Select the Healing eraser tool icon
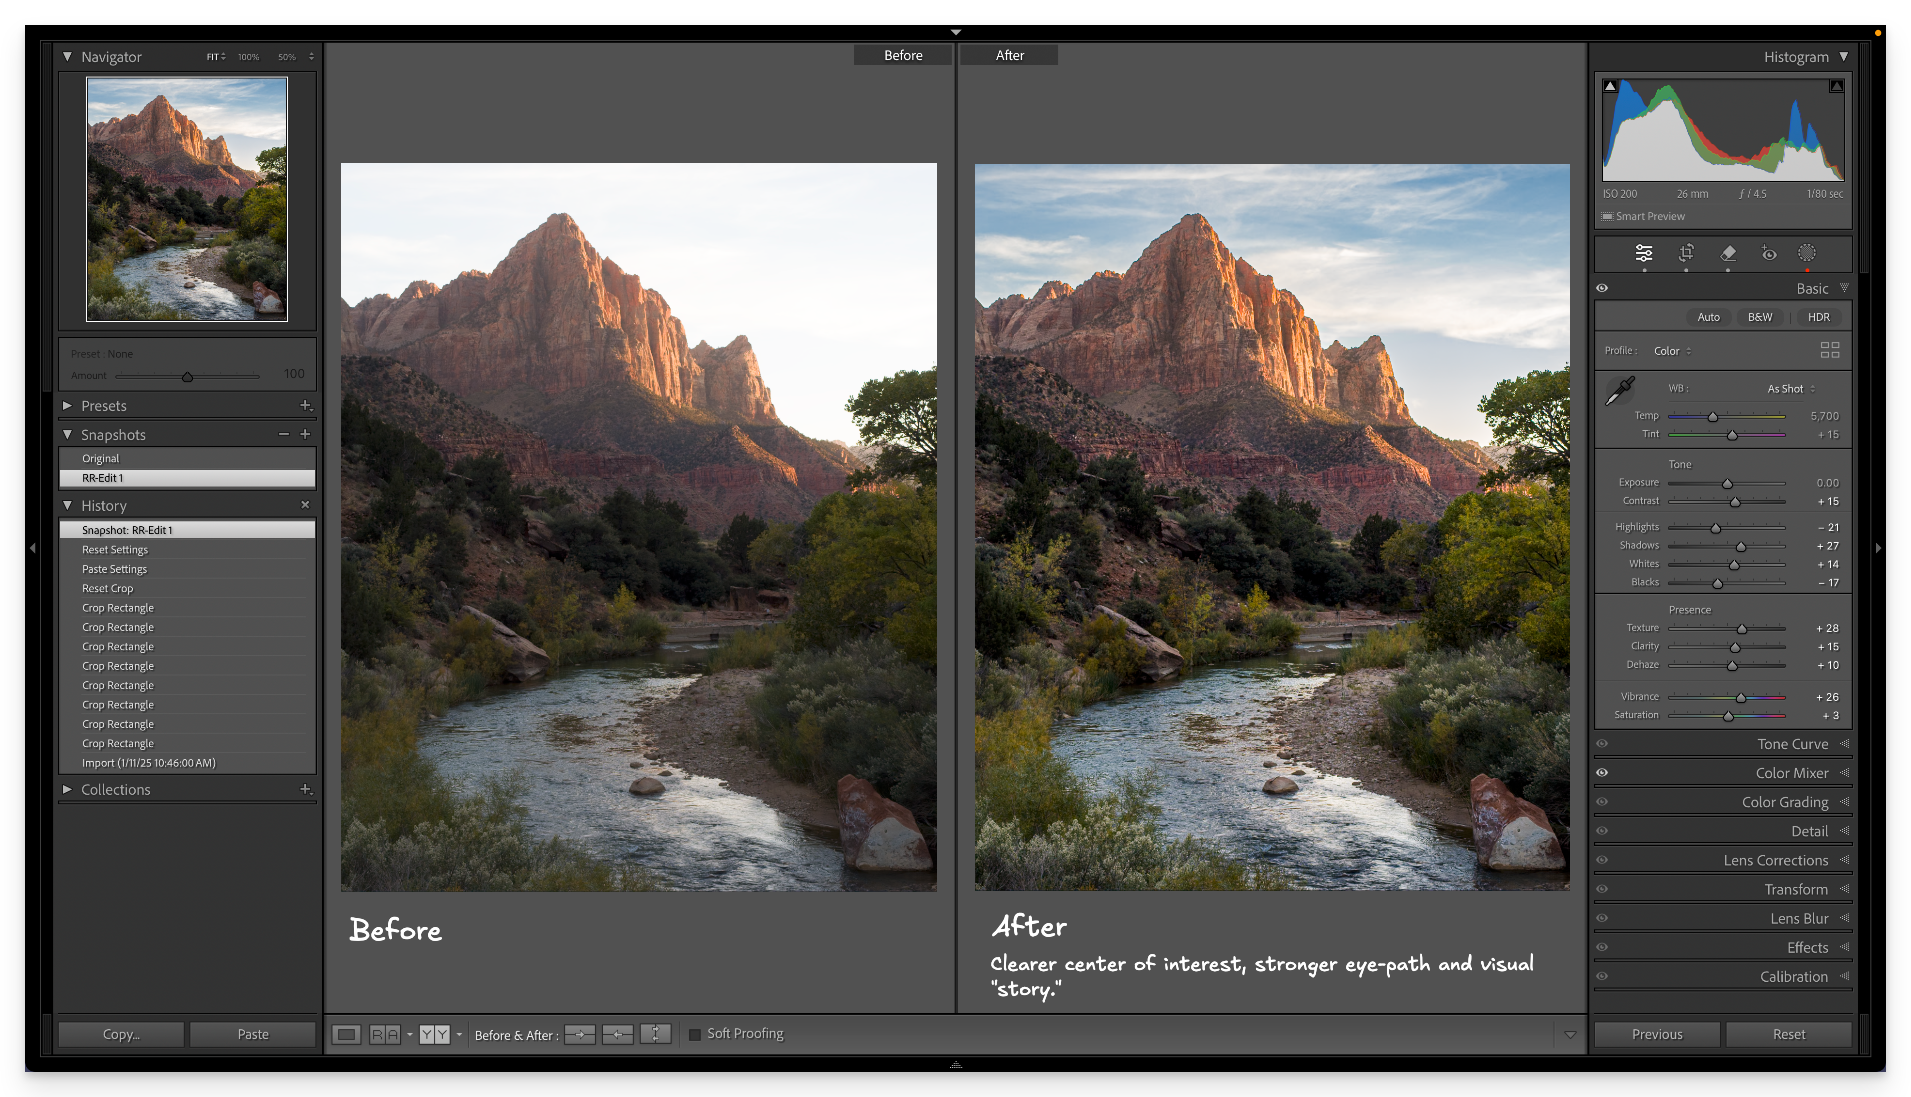 click(x=1728, y=254)
